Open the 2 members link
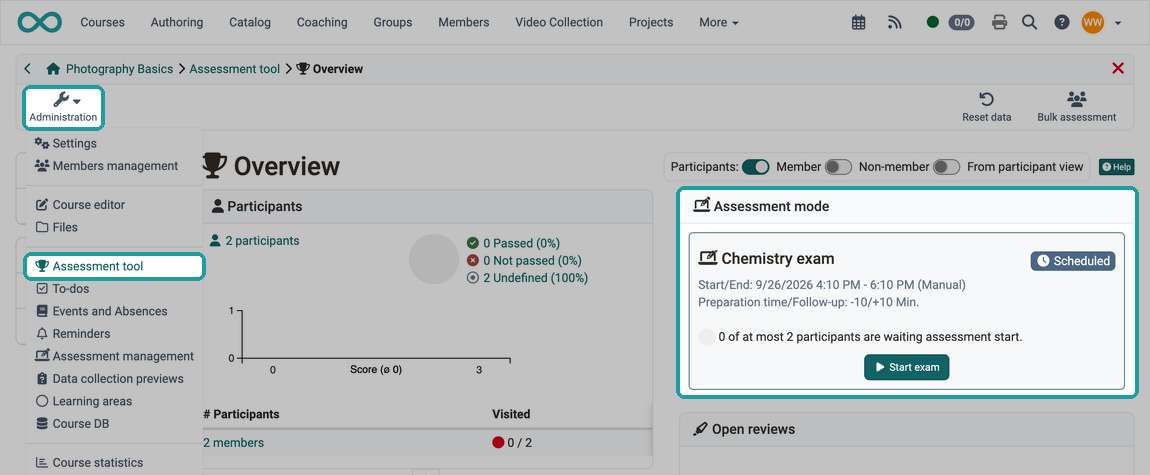The image size is (1150, 475). tap(233, 443)
